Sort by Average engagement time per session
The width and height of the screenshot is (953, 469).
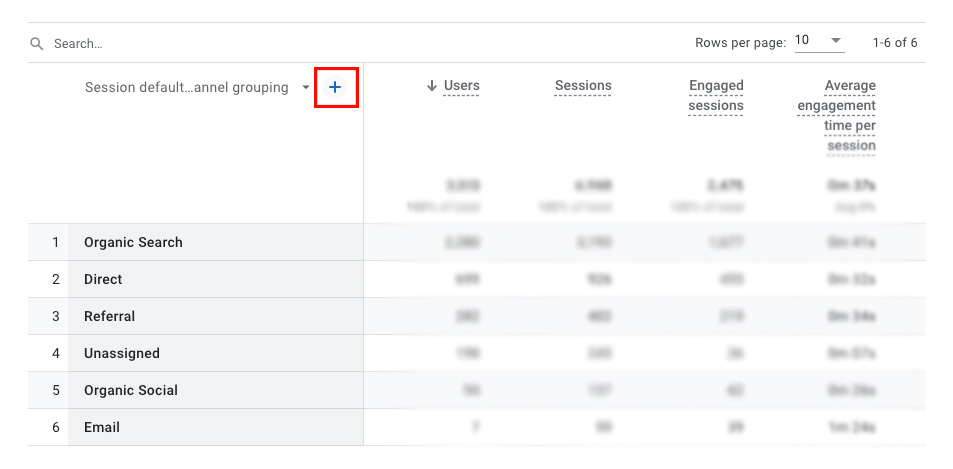click(837, 115)
